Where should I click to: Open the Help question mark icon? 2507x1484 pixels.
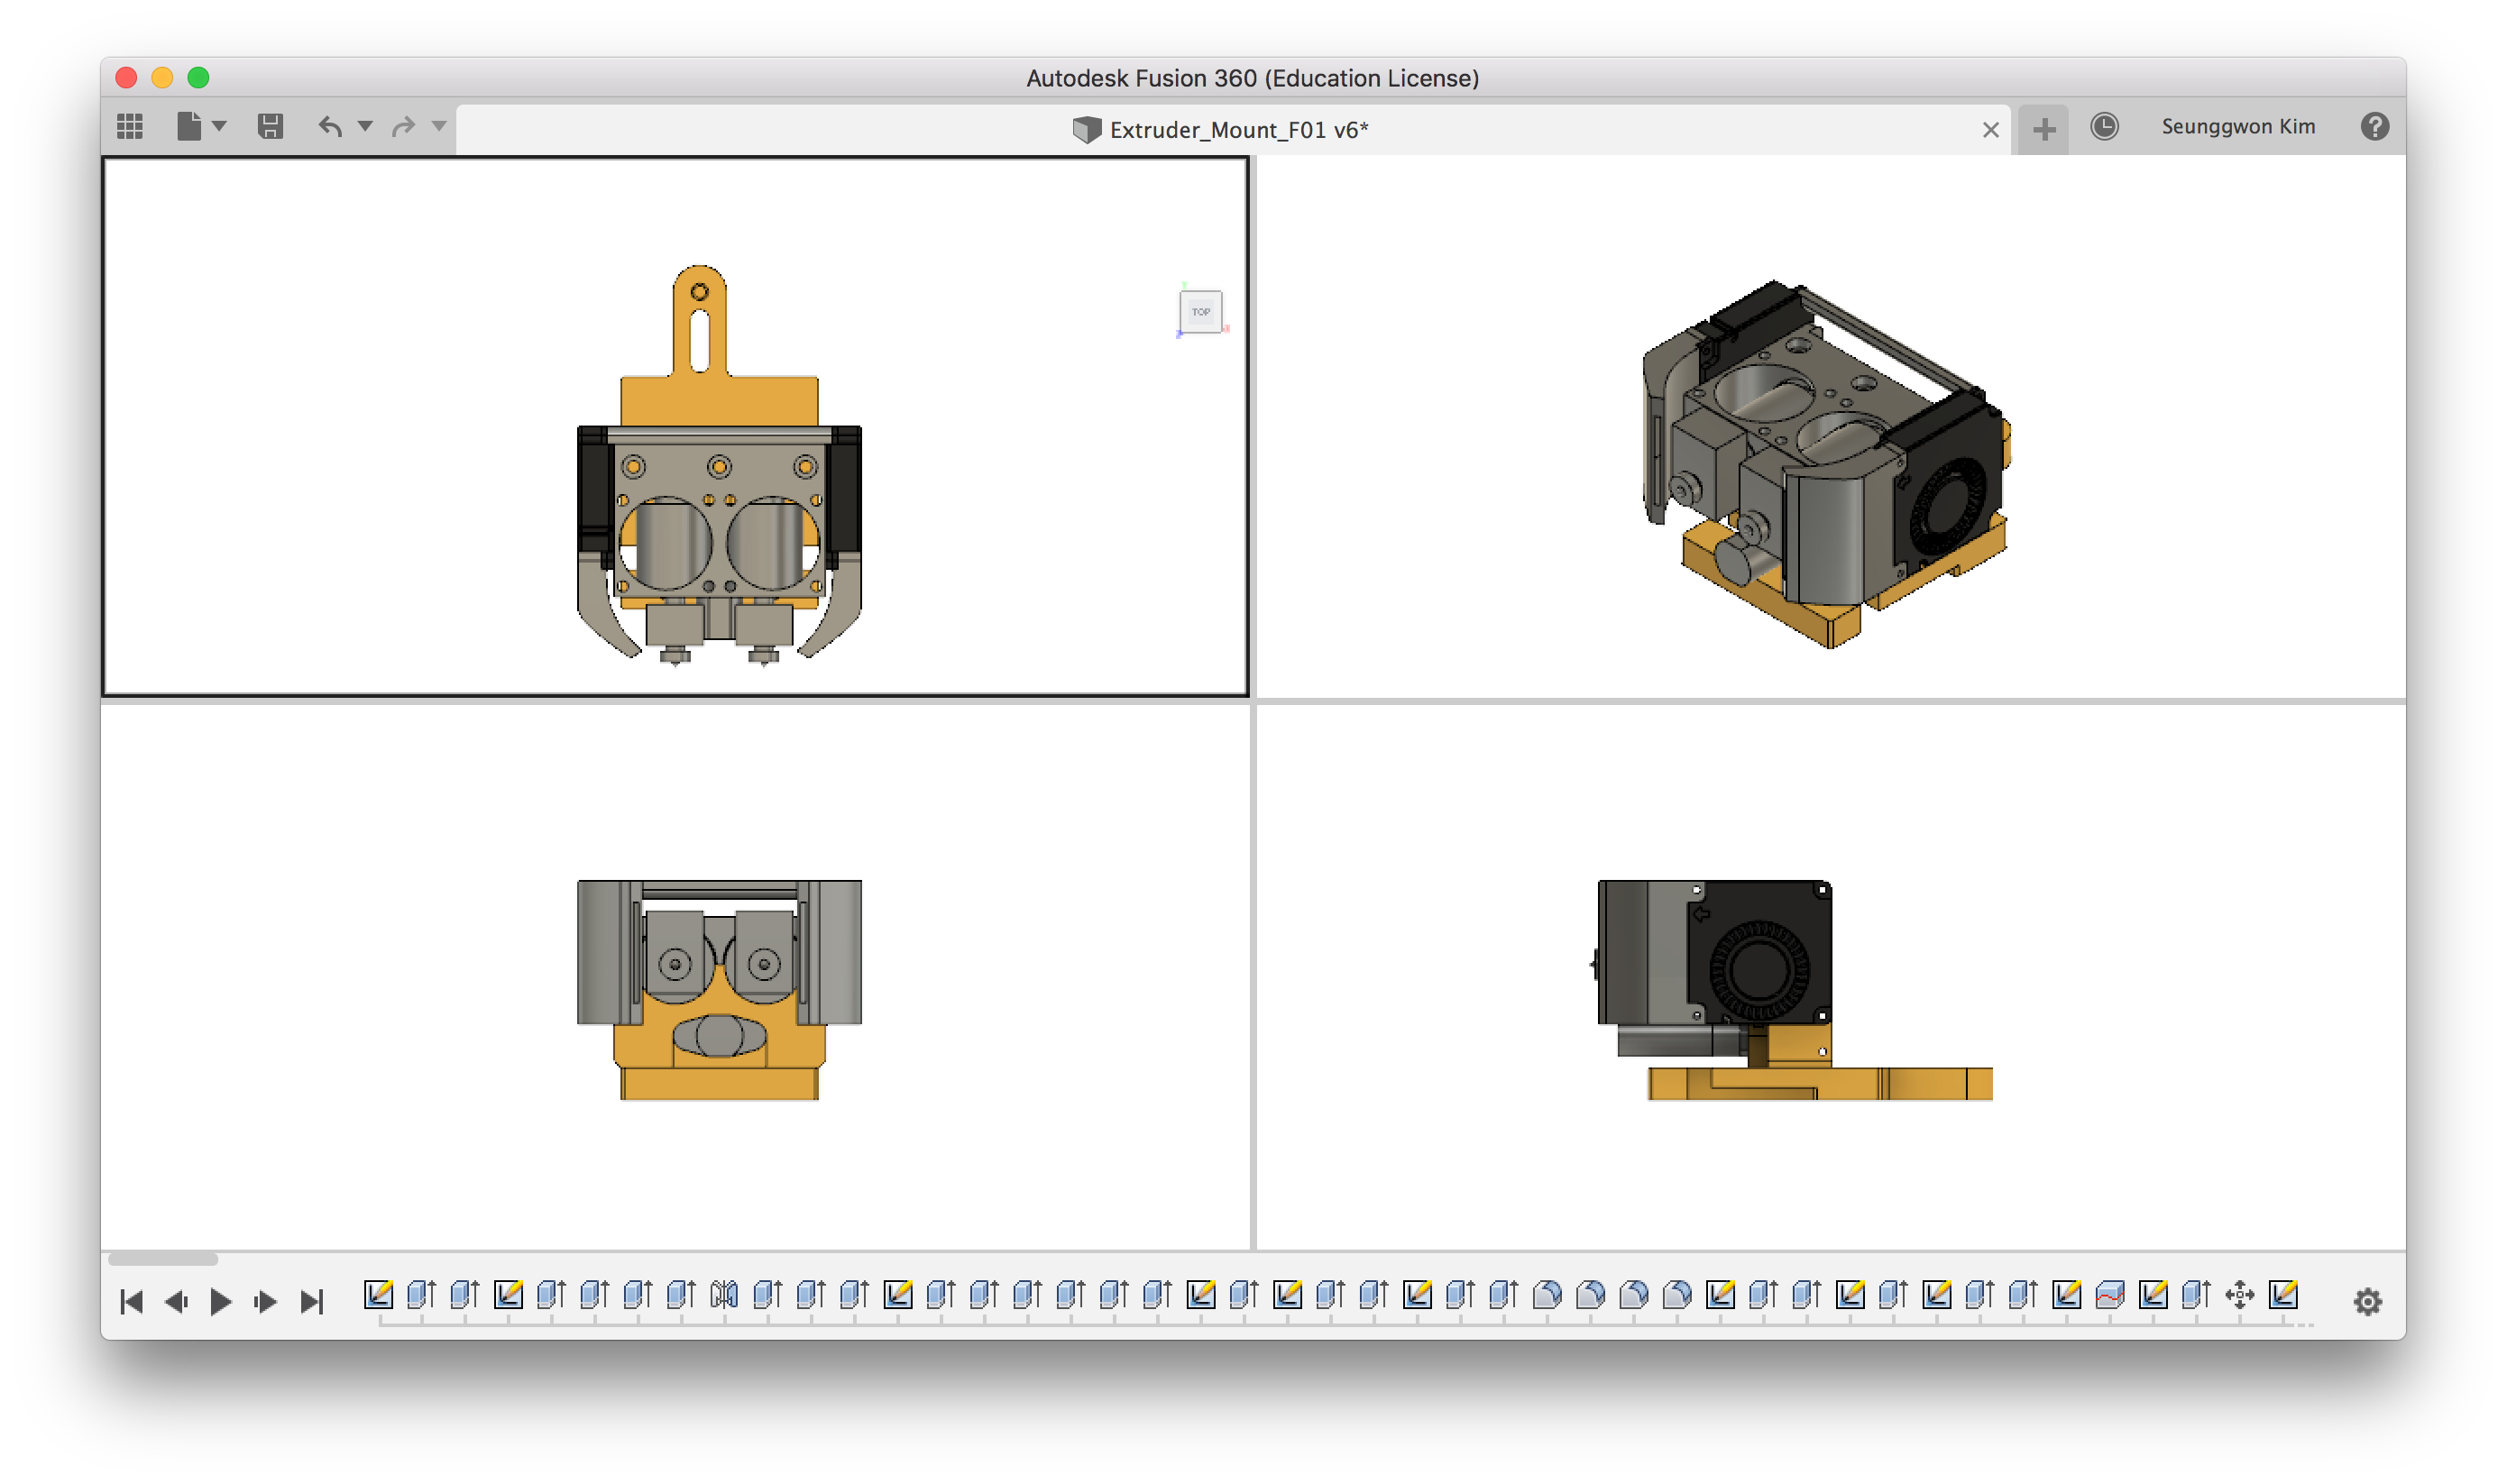point(2374,126)
